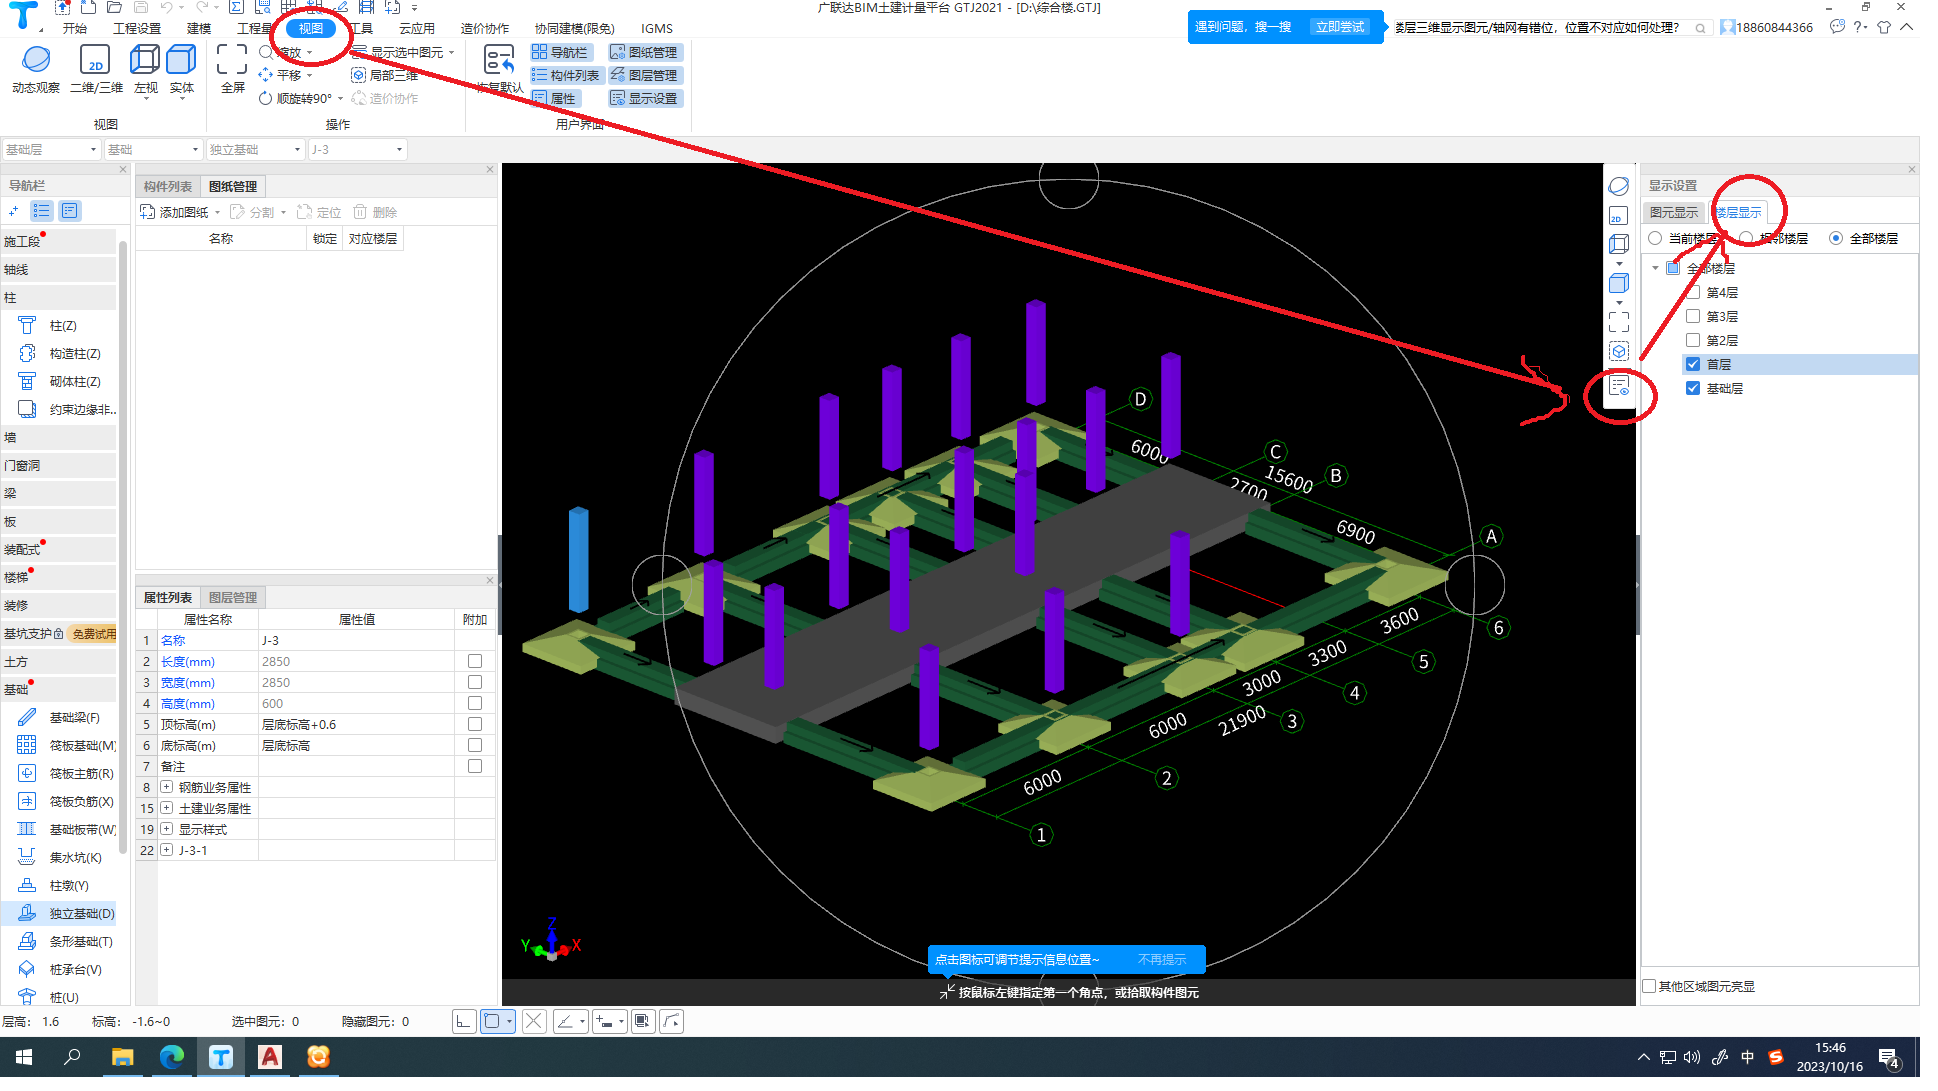Select the 当前楼层 radio button

[x=1655, y=238]
